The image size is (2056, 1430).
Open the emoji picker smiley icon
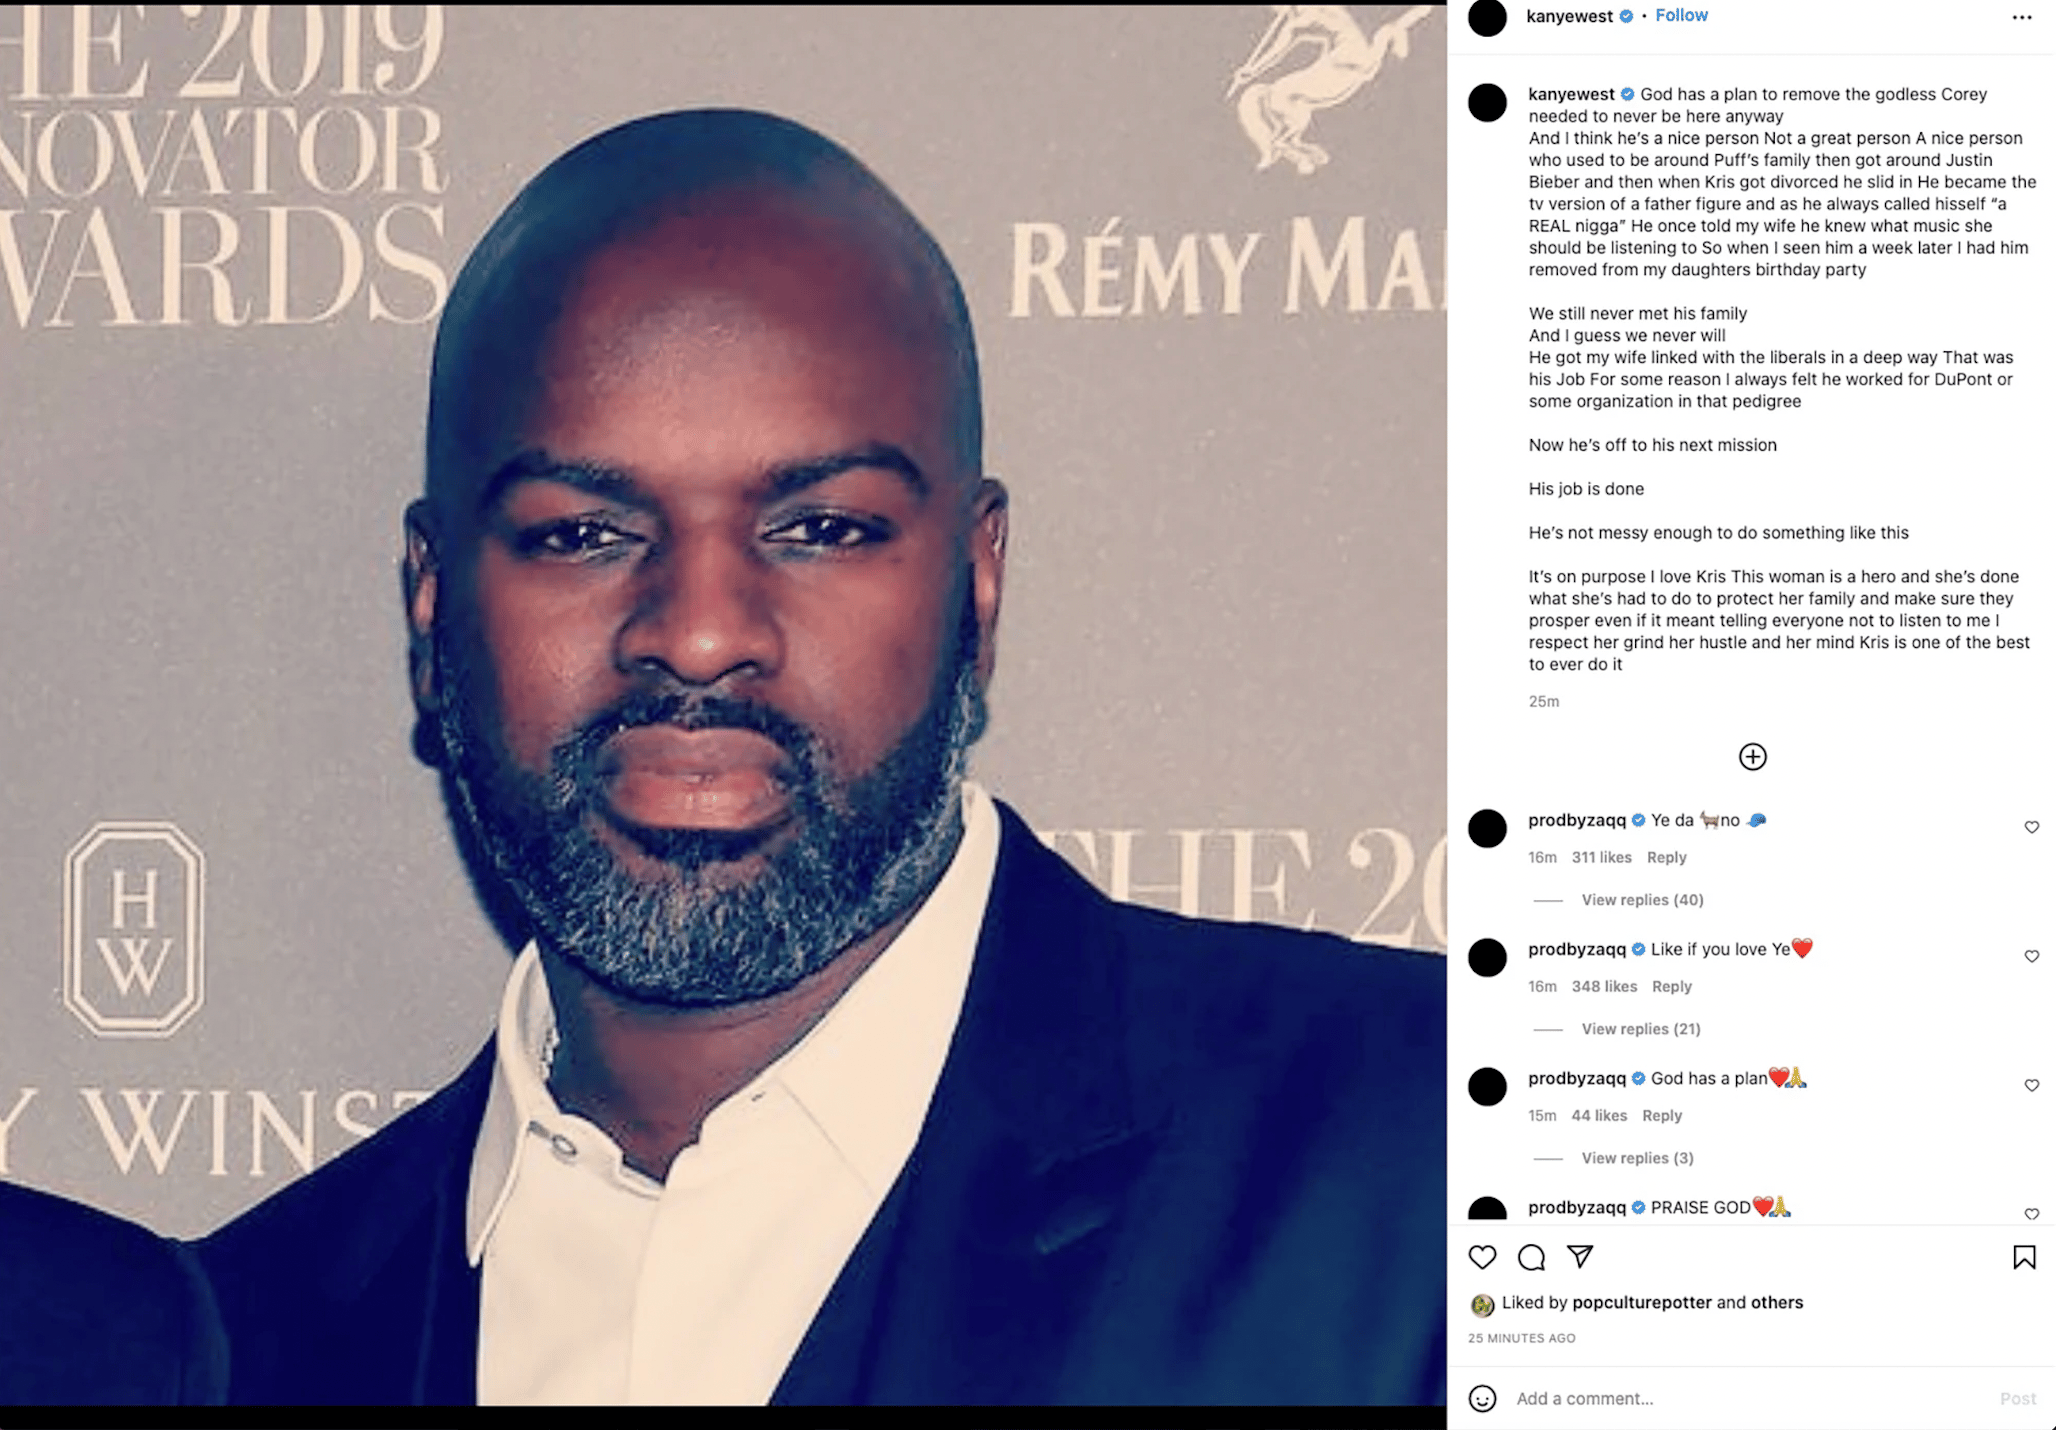coord(1482,1398)
